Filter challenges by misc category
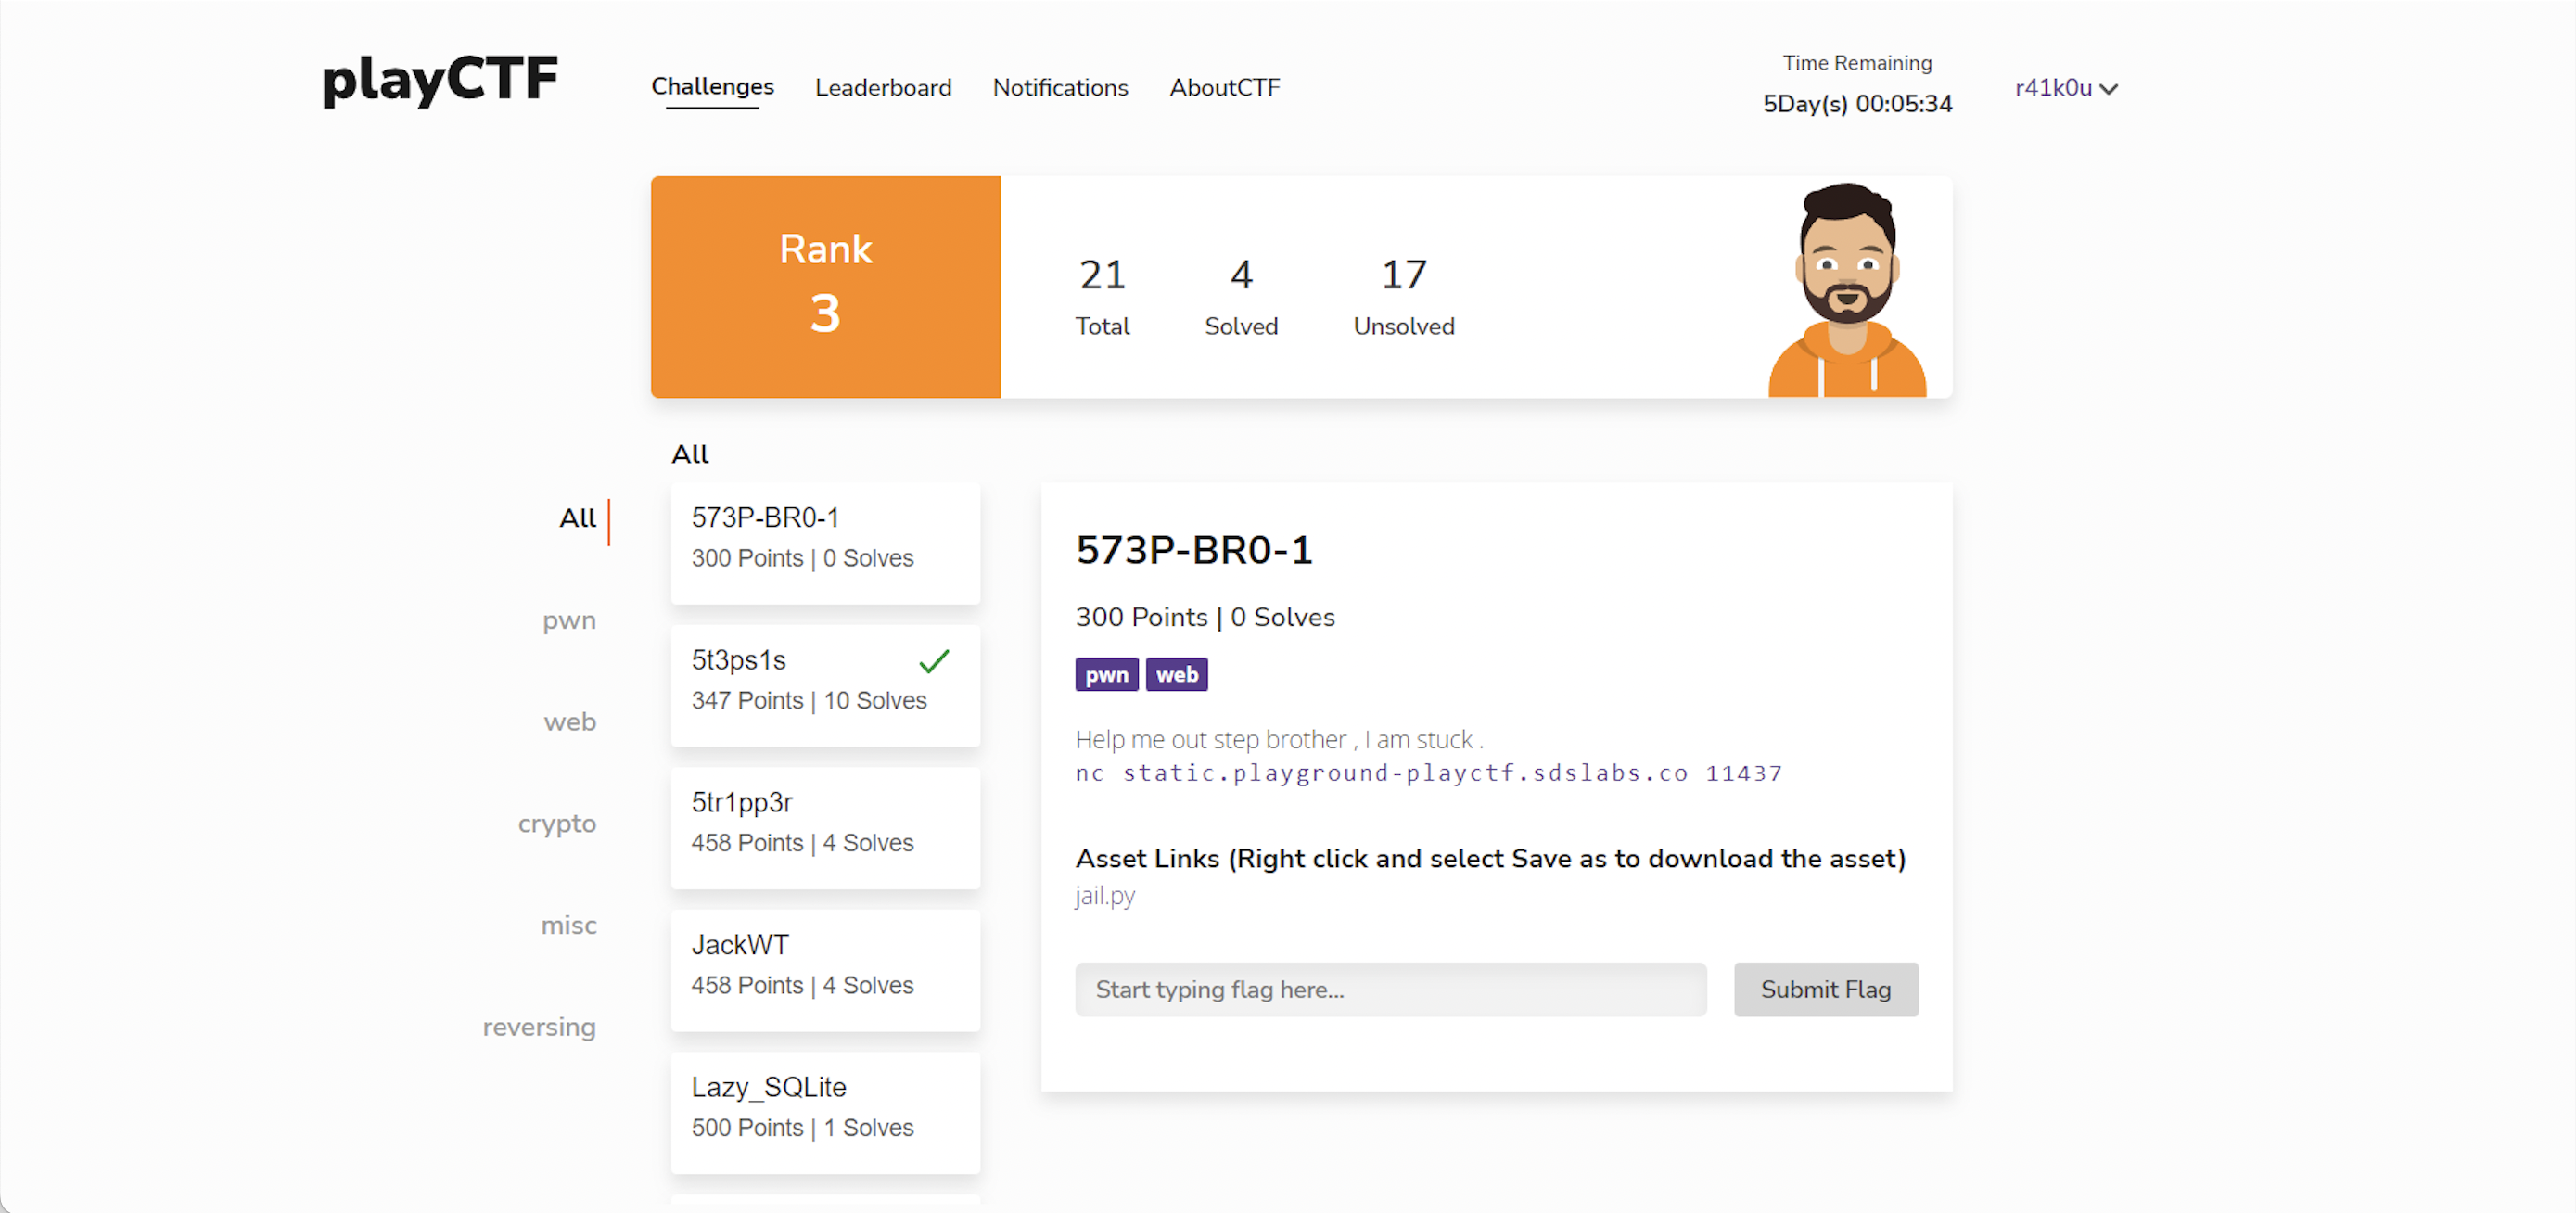Image resolution: width=2576 pixels, height=1213 pixels. [568, 925]
